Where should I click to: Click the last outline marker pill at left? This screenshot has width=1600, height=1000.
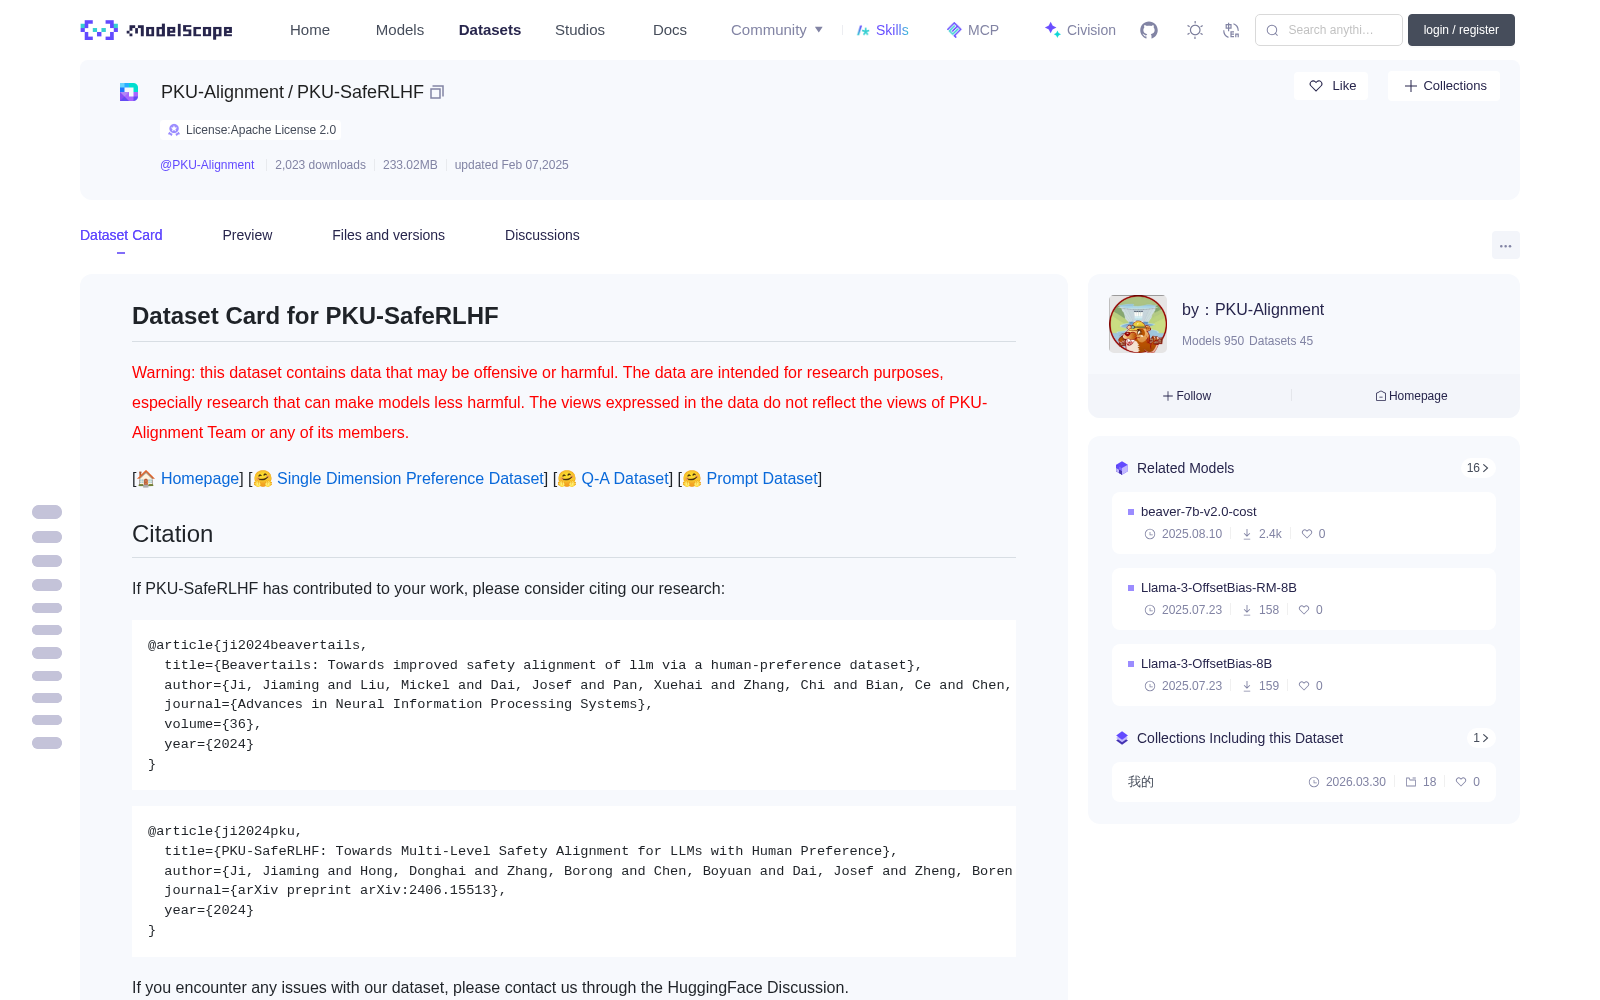tap(47, 743)
